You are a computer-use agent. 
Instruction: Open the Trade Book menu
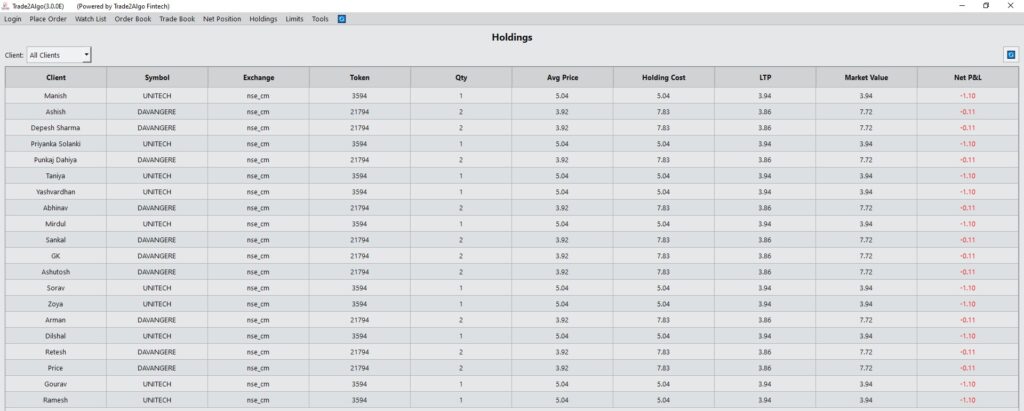pos(177,19)
